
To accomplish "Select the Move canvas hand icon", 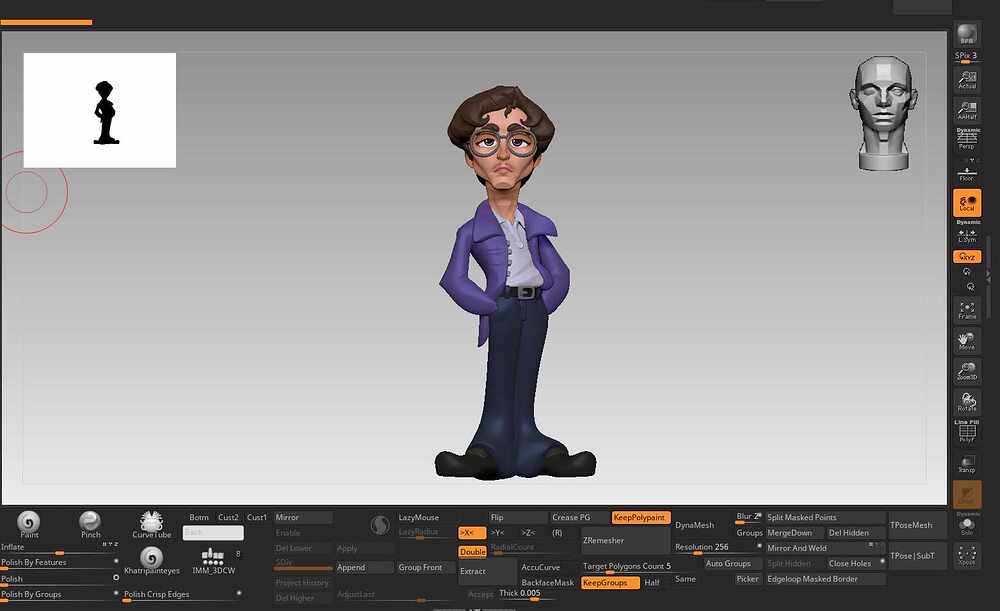I will [x=967, y=341].
